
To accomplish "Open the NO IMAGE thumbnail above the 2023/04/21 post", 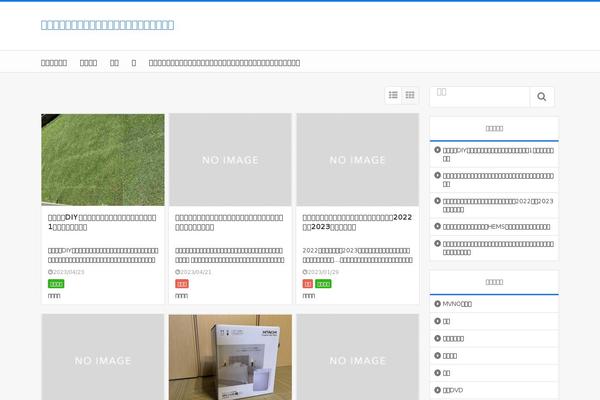I will pyautogui.click(x=230, y=160).
